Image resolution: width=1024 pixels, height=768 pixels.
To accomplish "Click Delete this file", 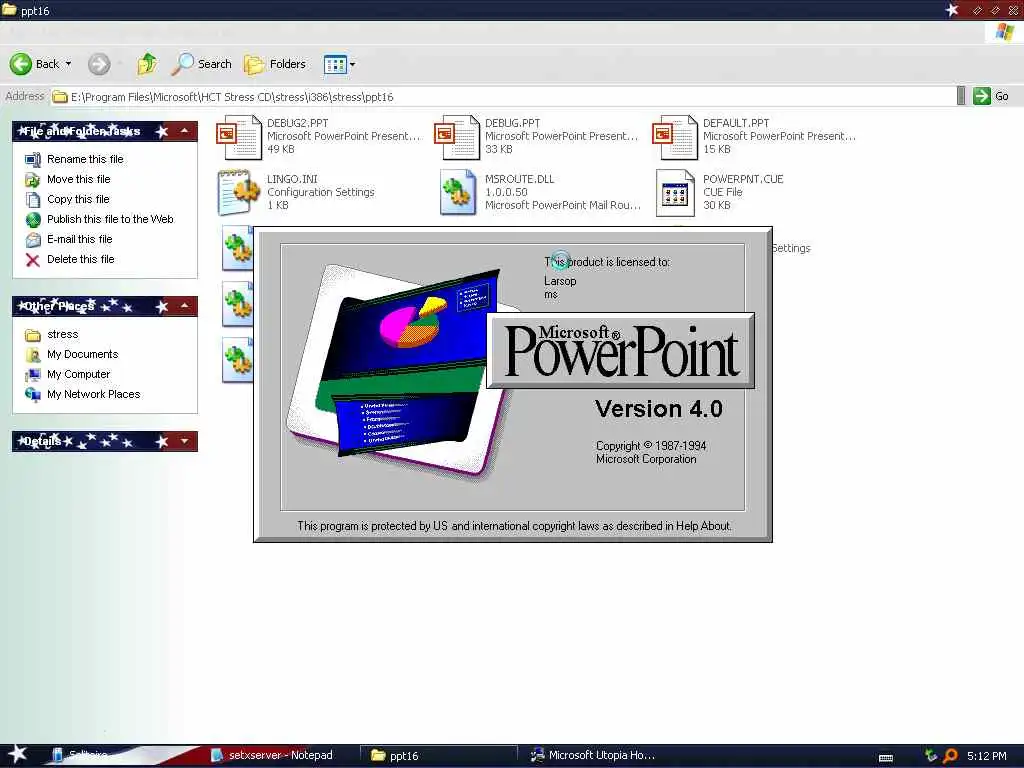I will click(x=80, y=259).
